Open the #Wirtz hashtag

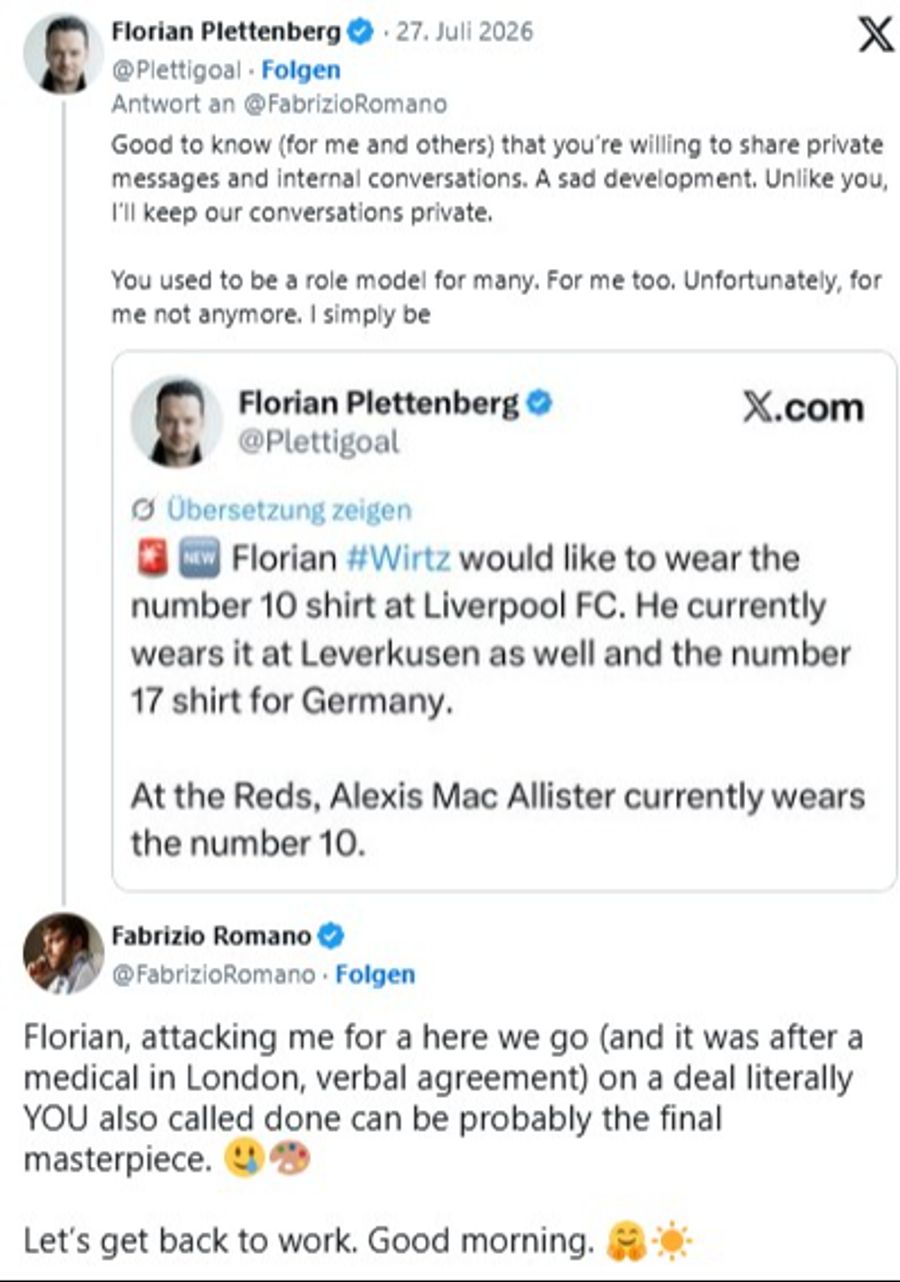click(397, 558)
